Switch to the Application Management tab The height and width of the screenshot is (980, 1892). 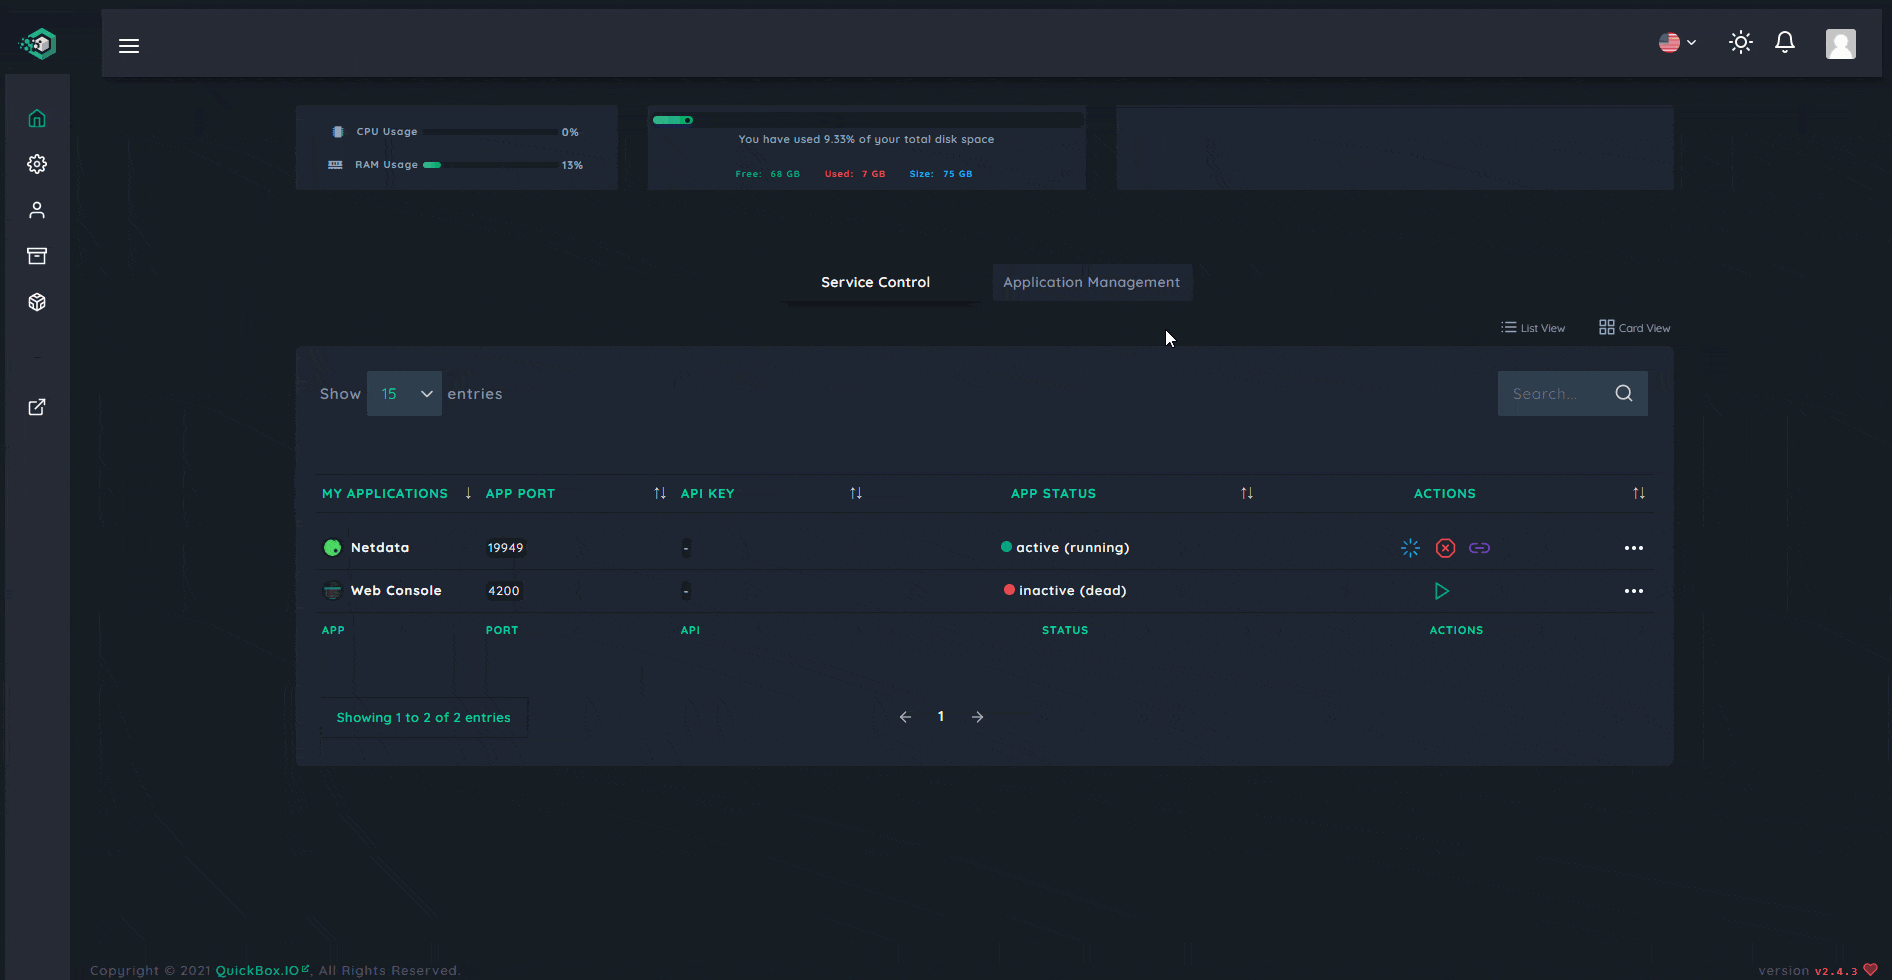[x=1091, y=282]
